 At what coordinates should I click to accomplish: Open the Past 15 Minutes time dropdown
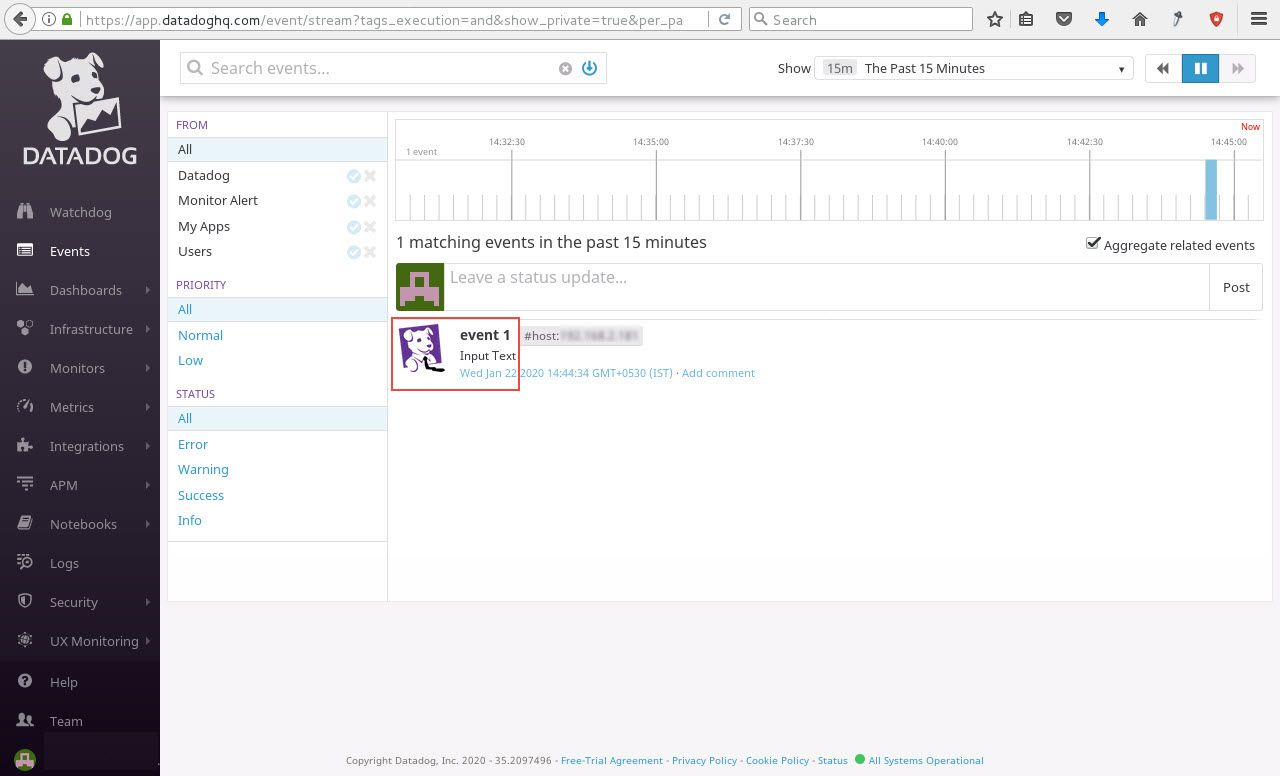(975, 68)
